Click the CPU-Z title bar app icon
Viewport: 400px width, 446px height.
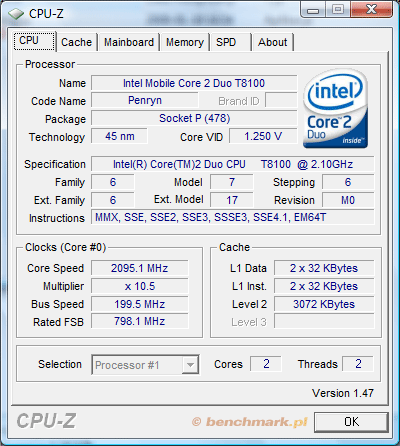pos(16,14)
